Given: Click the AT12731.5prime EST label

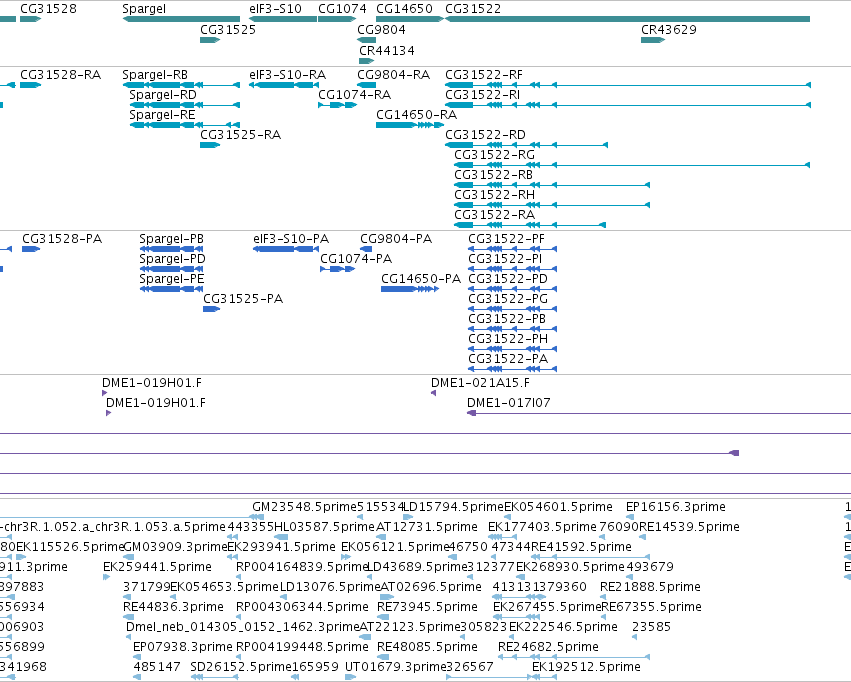Looking at the screenshot, I should coord(427,527).
